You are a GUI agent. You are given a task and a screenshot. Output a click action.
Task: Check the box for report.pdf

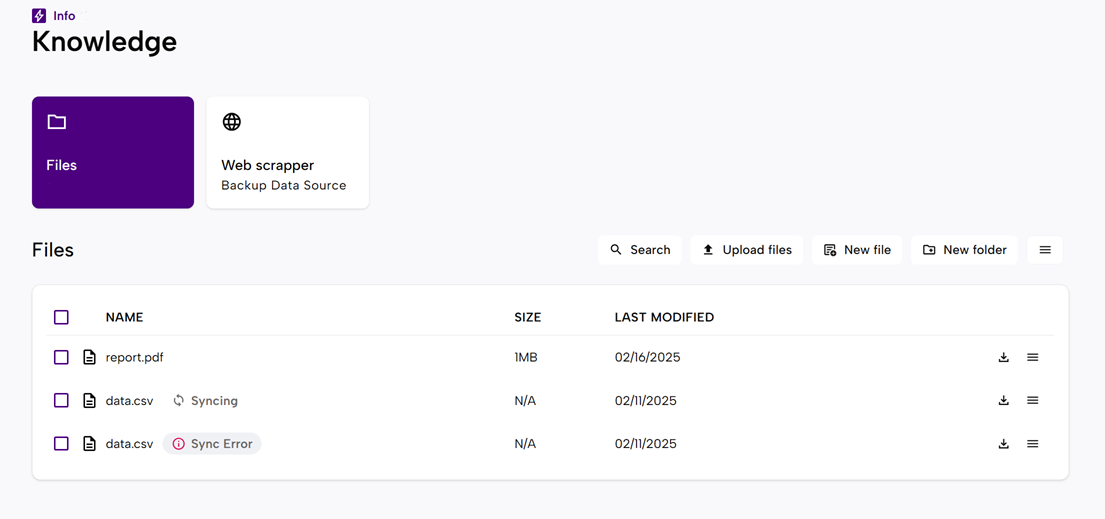pos(61,358)
